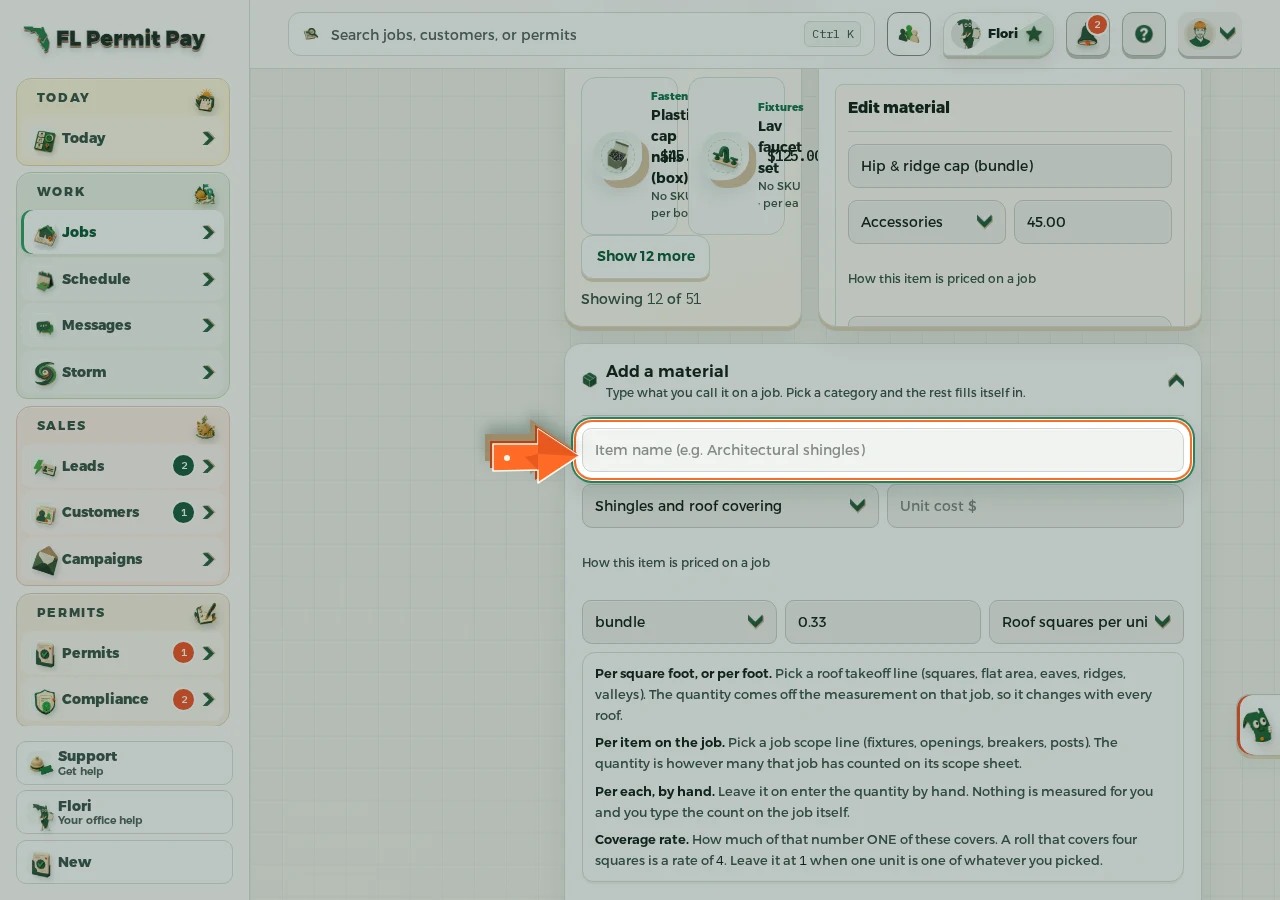1280x900 pixels.
Task: Click the 45.00 cost field in Edit material
Action: tap(1092, 222)
